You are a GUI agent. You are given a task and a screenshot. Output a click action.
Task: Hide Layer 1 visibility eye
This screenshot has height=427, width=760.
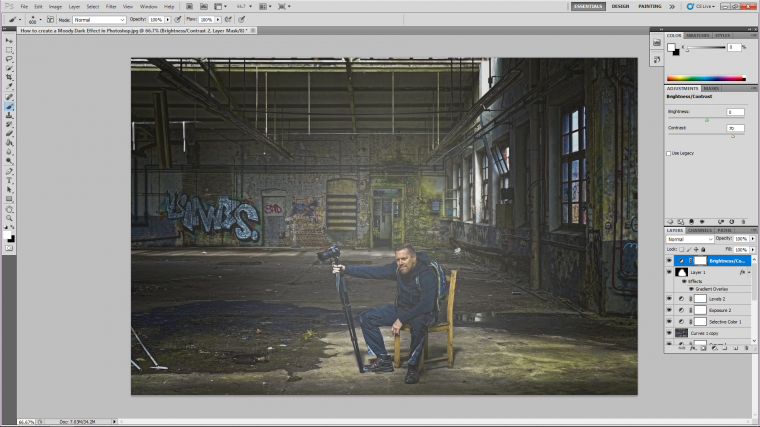pos(669,272)
